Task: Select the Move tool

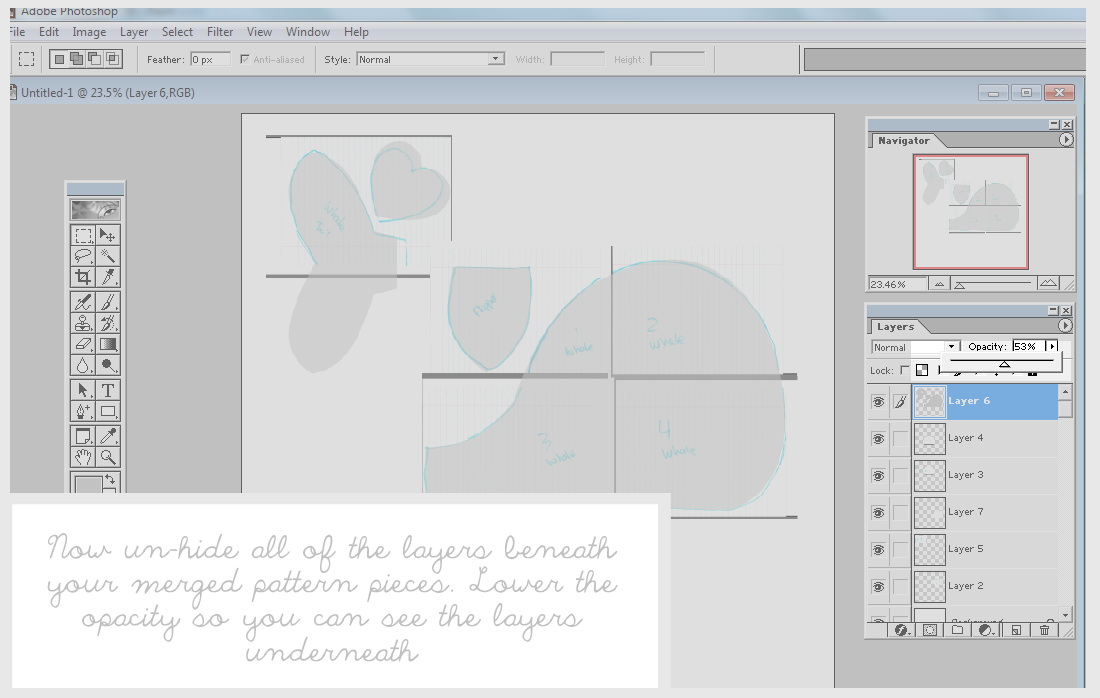Action: coord(109,236)
